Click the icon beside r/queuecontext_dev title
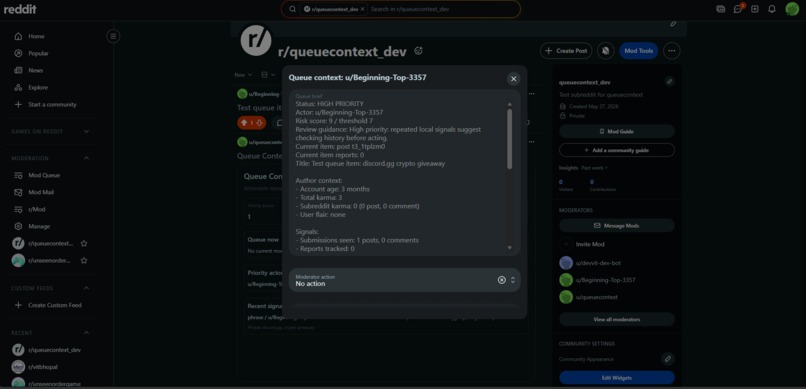The image size is (806, 389). click(418, 50)
